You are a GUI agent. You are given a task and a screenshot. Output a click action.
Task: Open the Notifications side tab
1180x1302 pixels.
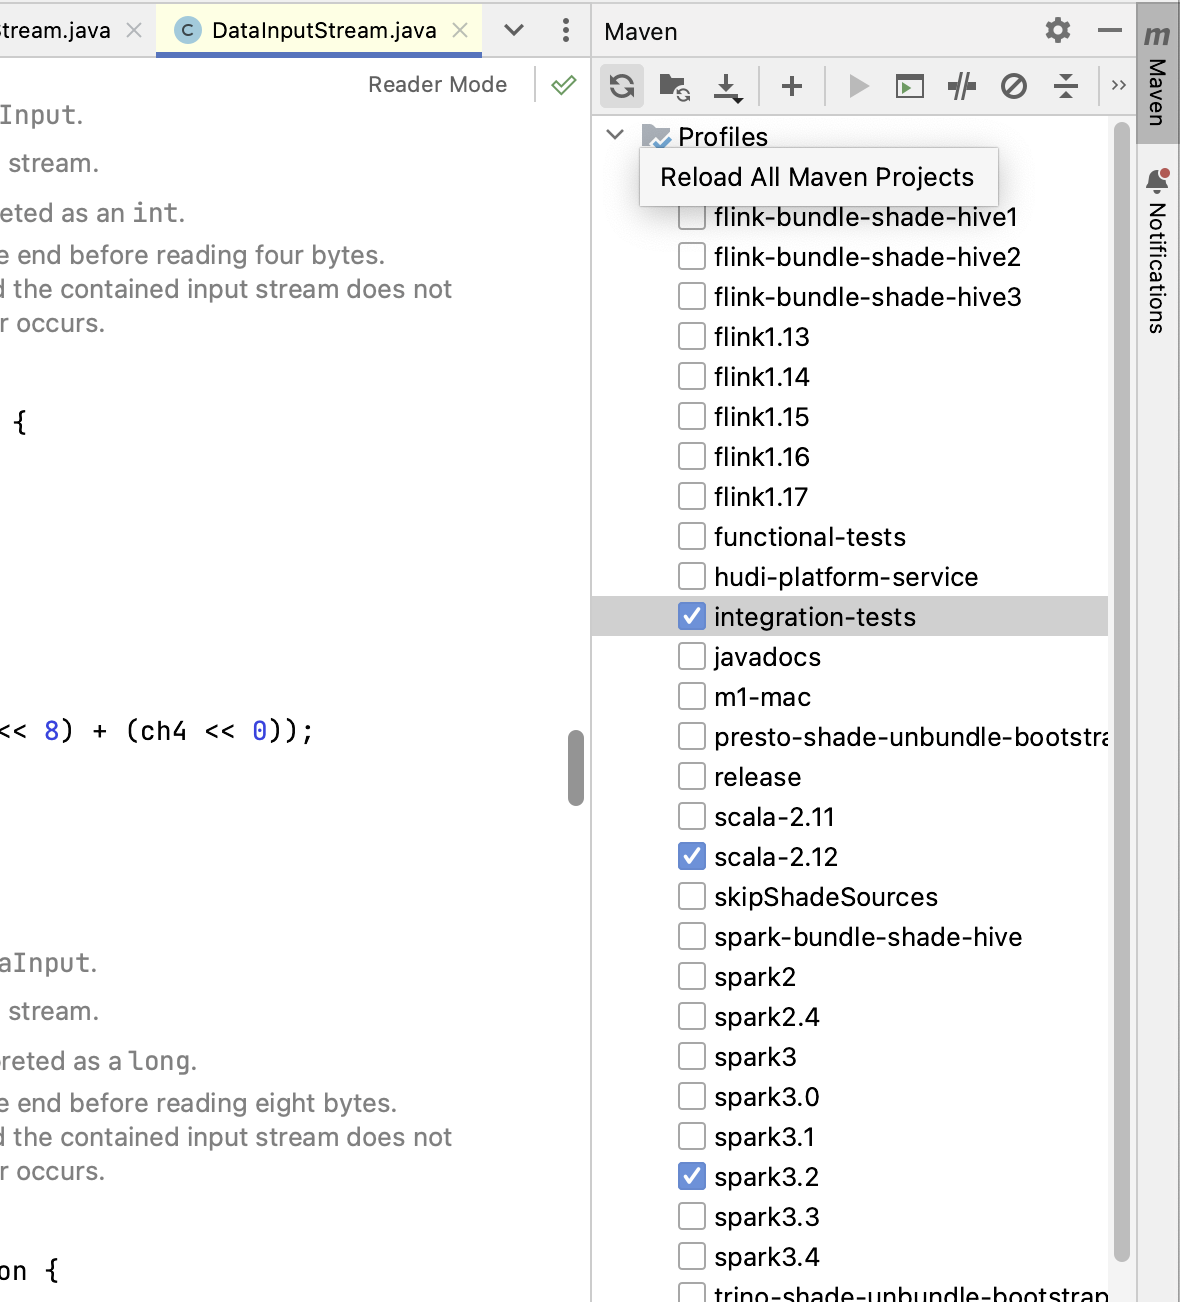[x=1157, y=255]
